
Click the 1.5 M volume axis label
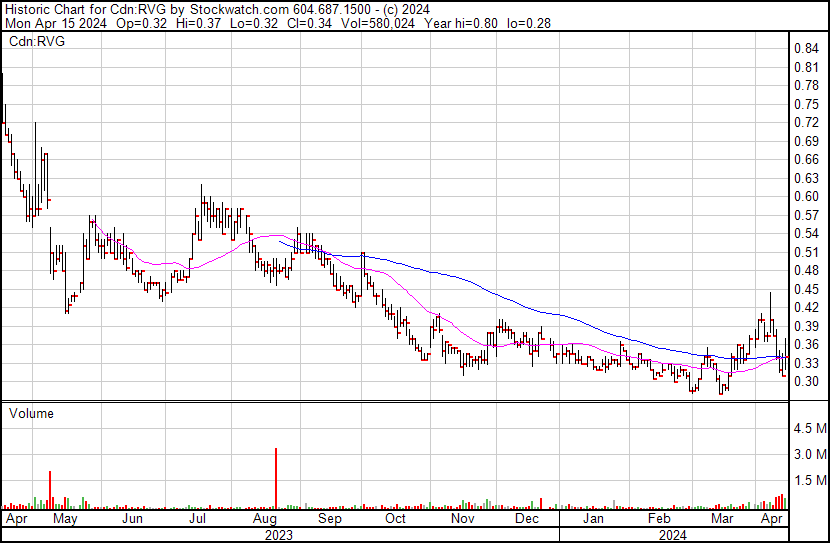809,481
